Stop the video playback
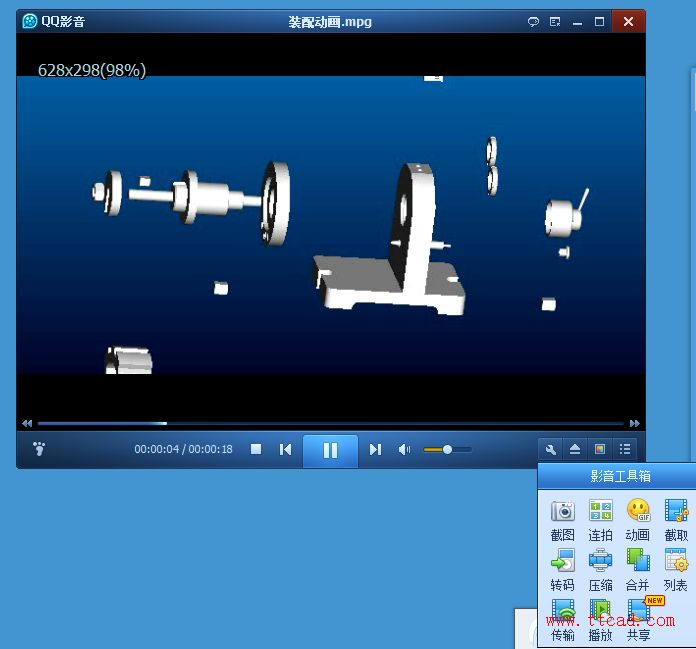The height and width of the screenshot is (649, 696). 256,450
